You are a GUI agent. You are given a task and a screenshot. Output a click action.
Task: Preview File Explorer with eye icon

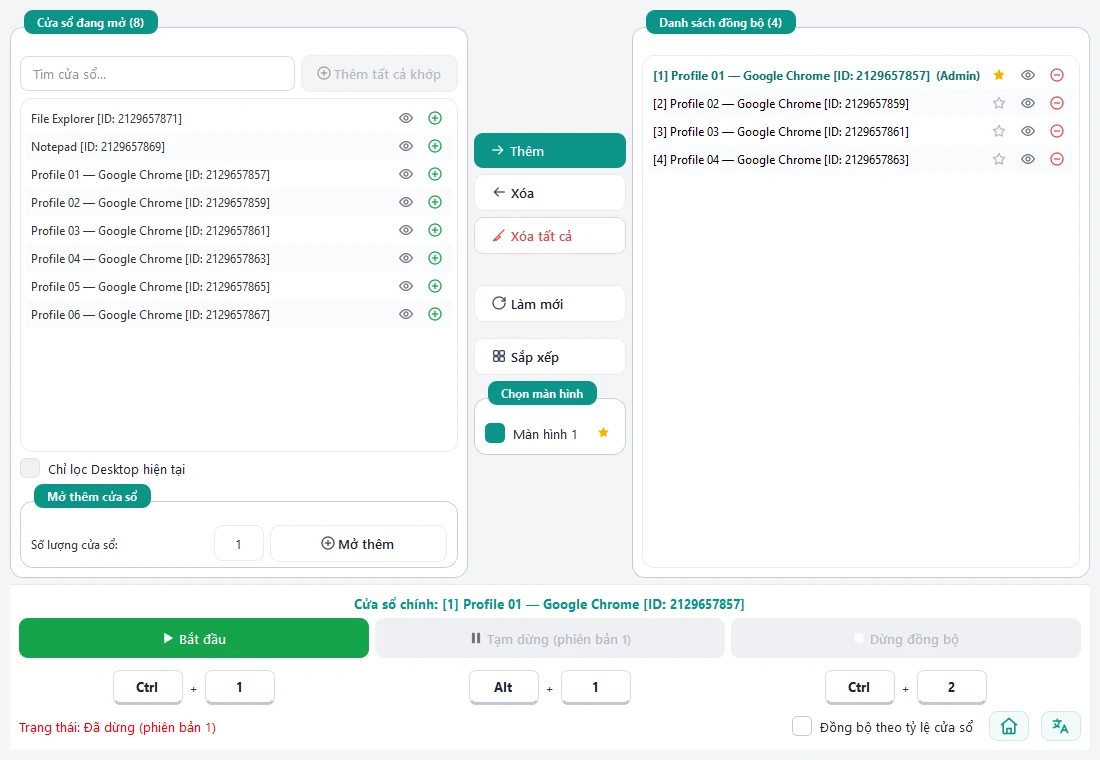pos(406,118)
